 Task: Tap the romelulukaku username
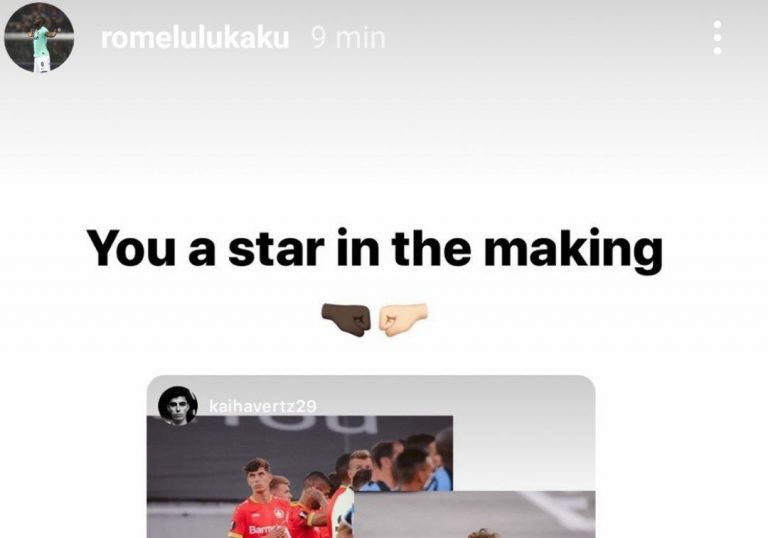pyautogui.click(x=195, y=38)
